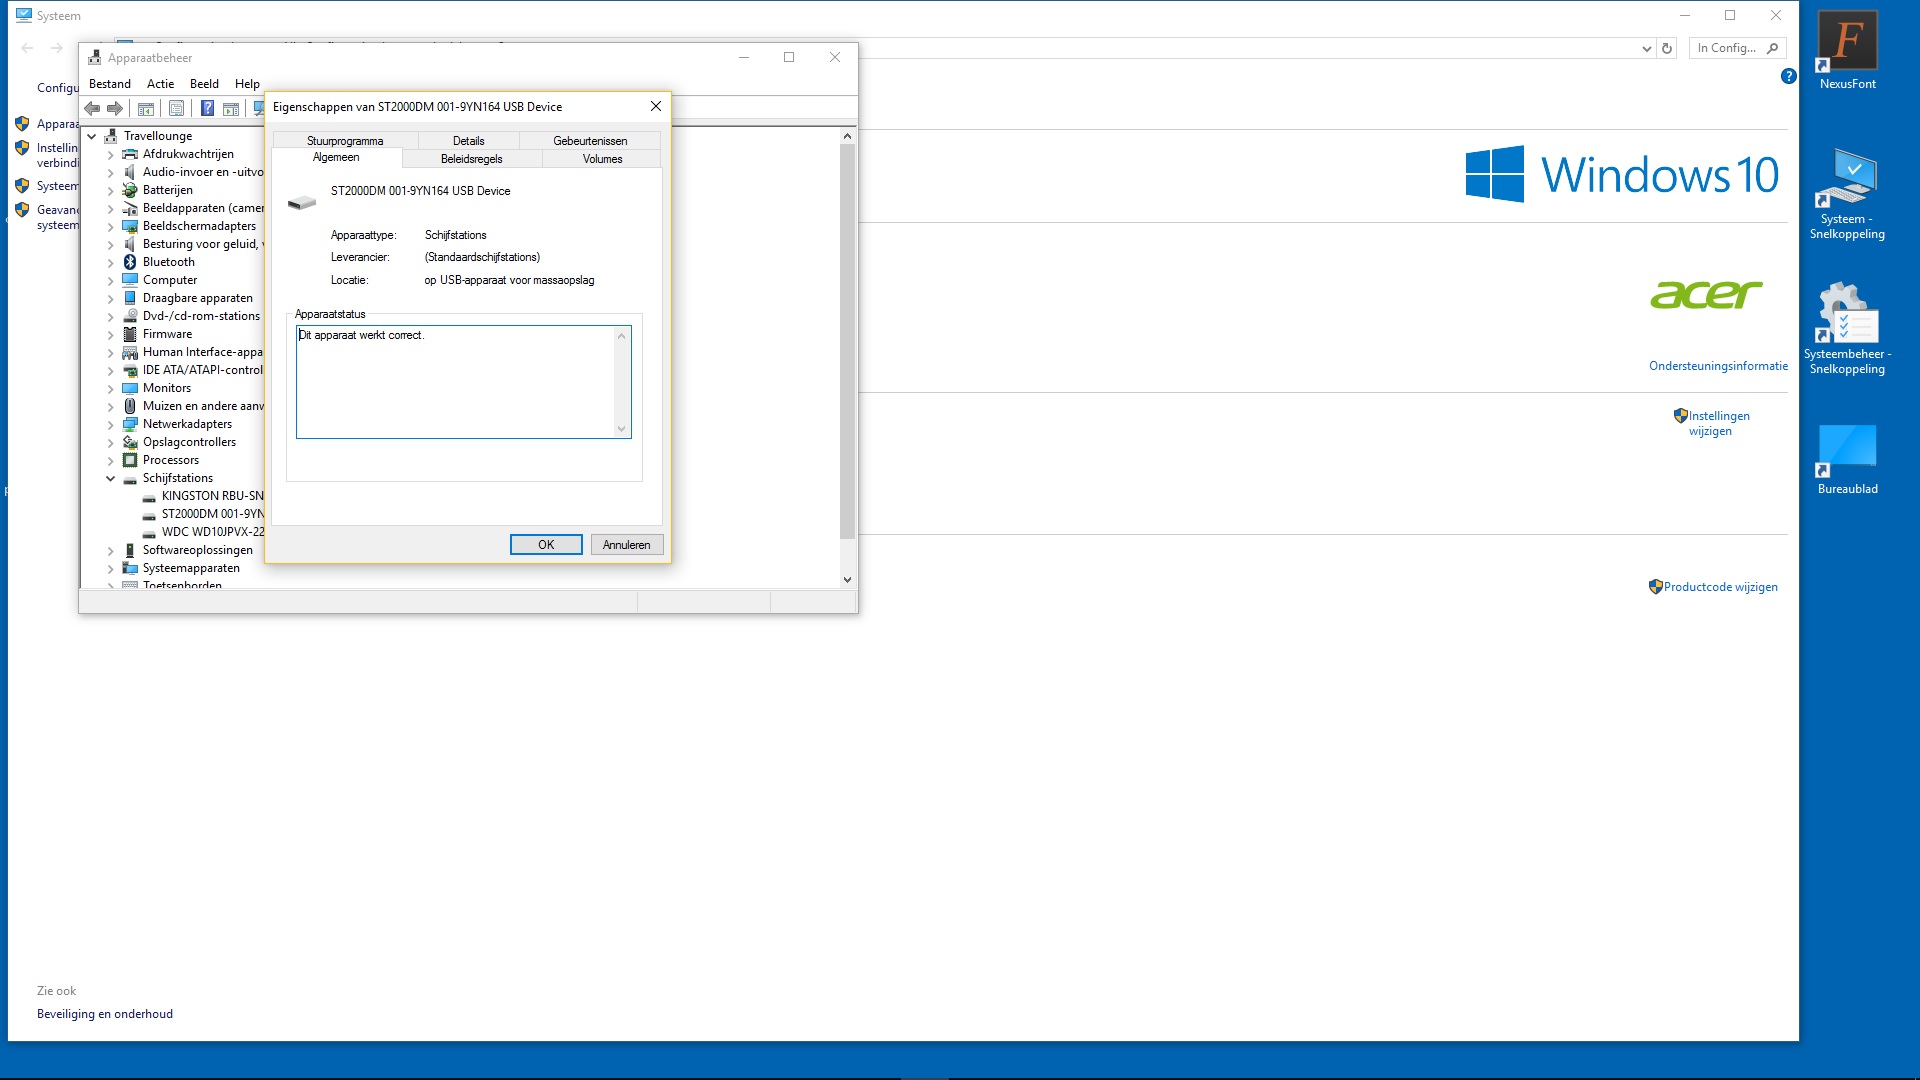Open the address bar history dropdown
1920x1080 pixels.
[x=1646, y=48]
